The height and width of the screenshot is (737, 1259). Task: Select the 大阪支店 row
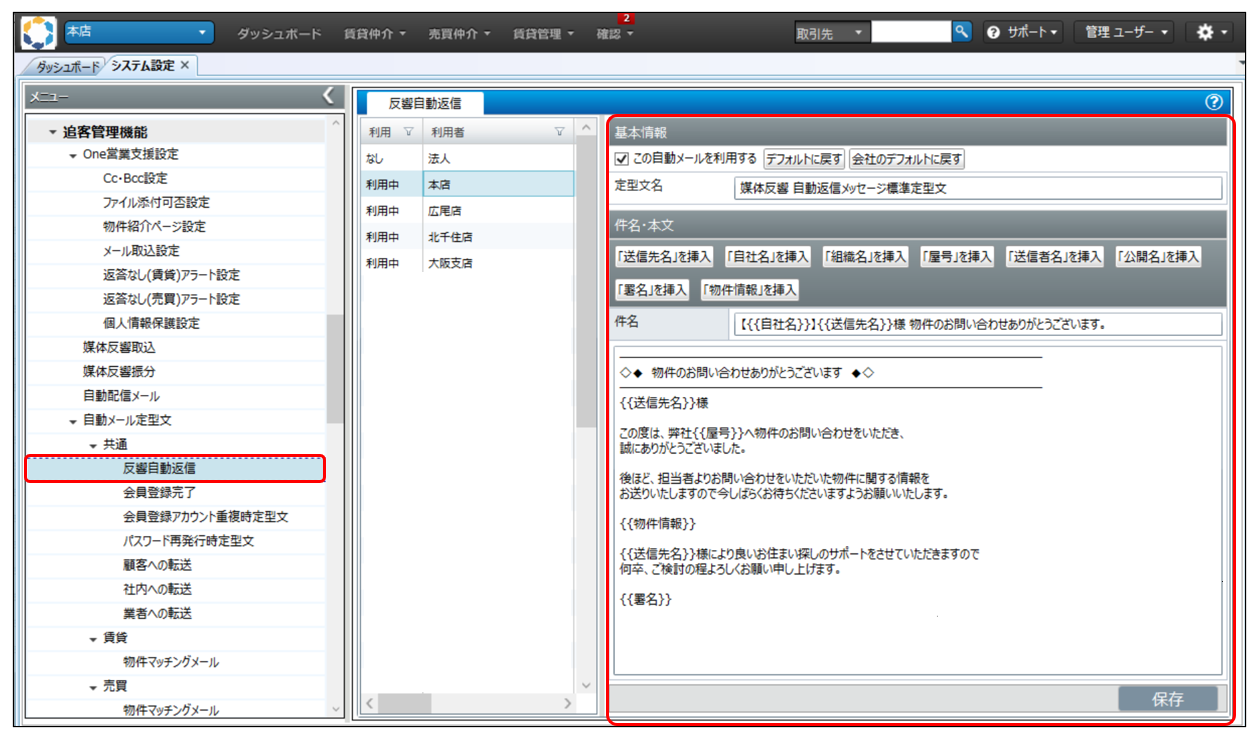tap(467, 263)
